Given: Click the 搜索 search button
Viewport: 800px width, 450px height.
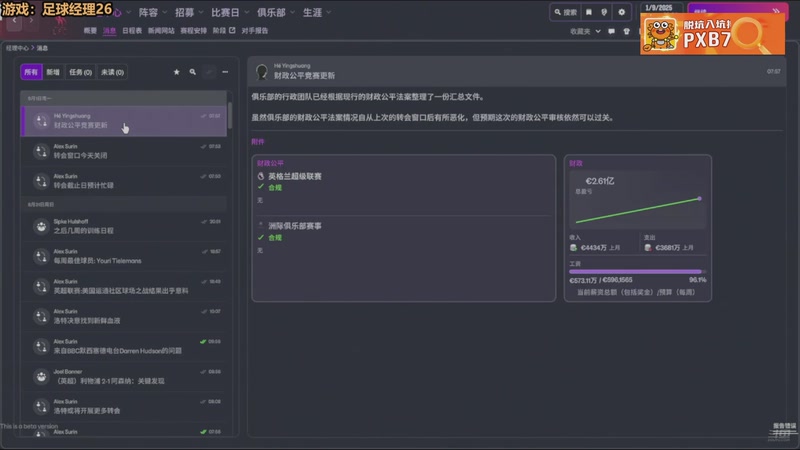Looking at the screenshot, I should click(566, 12).
